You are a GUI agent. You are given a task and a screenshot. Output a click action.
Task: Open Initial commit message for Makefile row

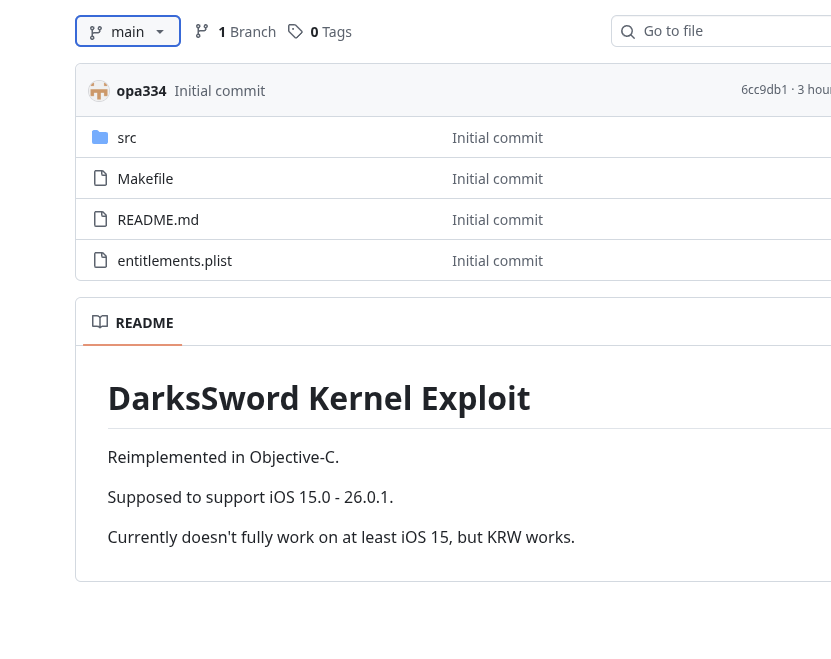coord(497,179)
